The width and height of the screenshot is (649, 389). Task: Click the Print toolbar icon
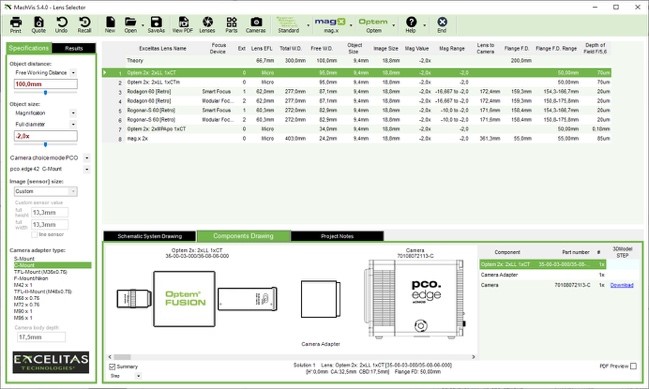point(16,25)
